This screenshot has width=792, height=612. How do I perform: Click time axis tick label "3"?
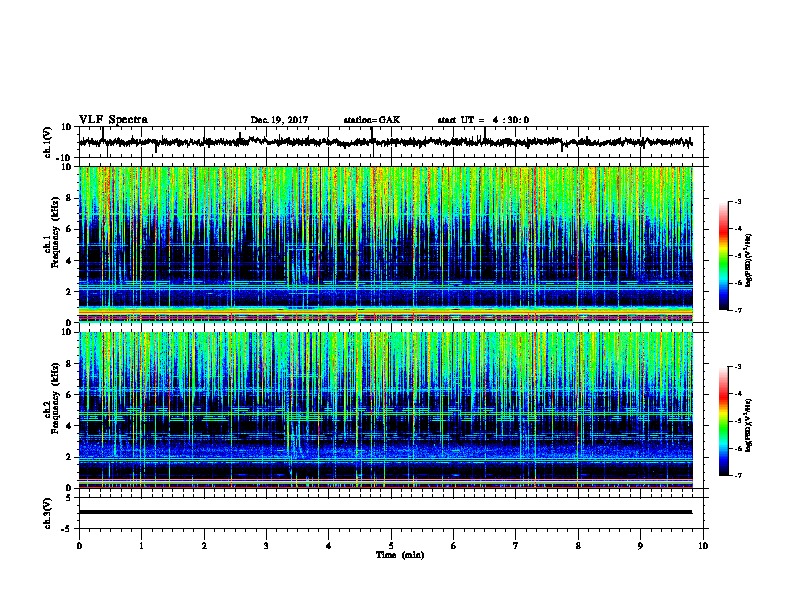(266, 545)
